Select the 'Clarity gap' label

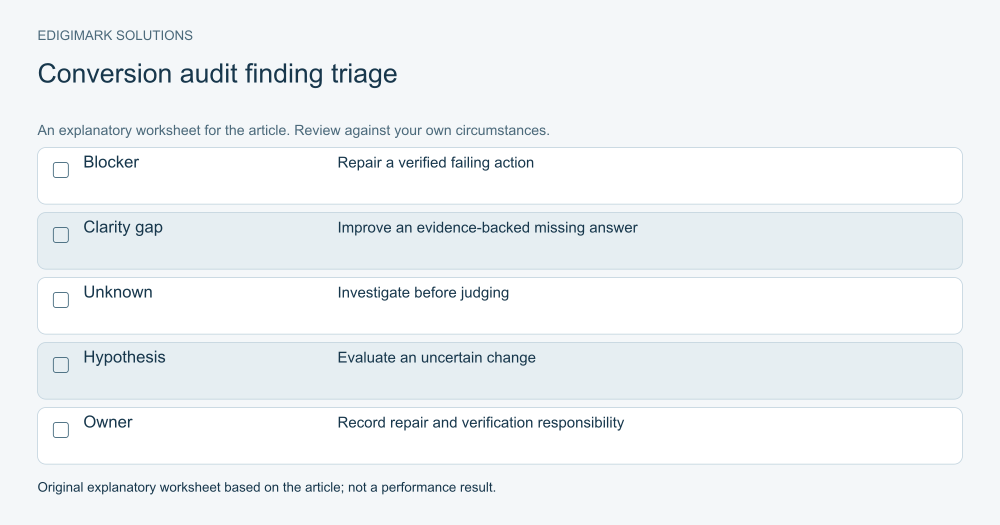[123, 228]
